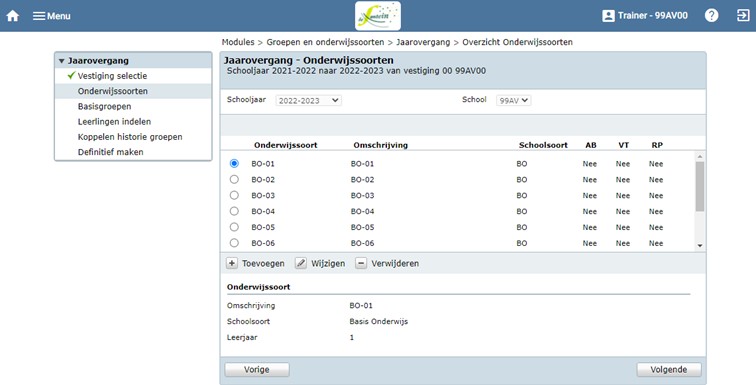This screenshot has height=385, width=756.
Task: Click the school logo in header
Action: coord(378,16)
